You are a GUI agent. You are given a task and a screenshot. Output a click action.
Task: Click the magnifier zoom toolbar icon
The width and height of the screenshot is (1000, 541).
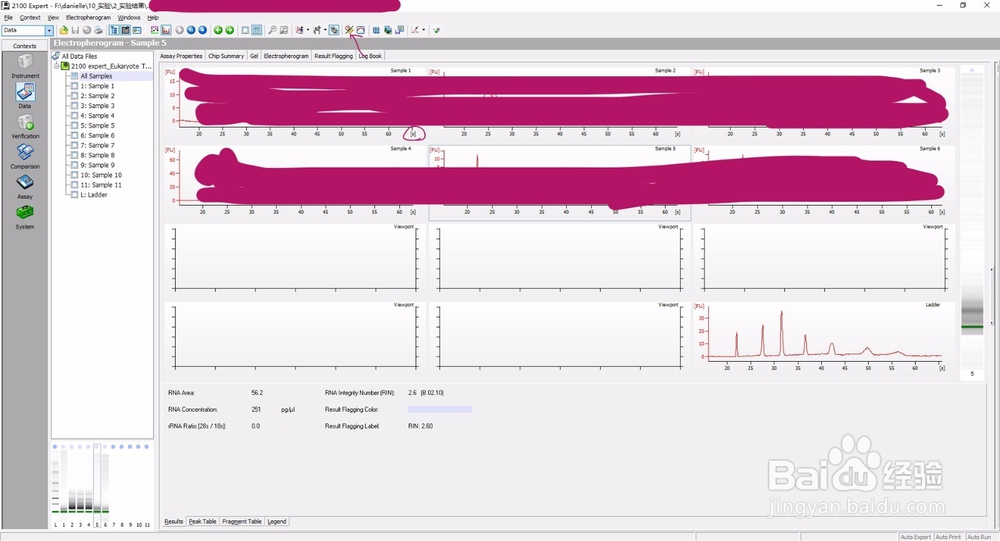coord(272,30)
